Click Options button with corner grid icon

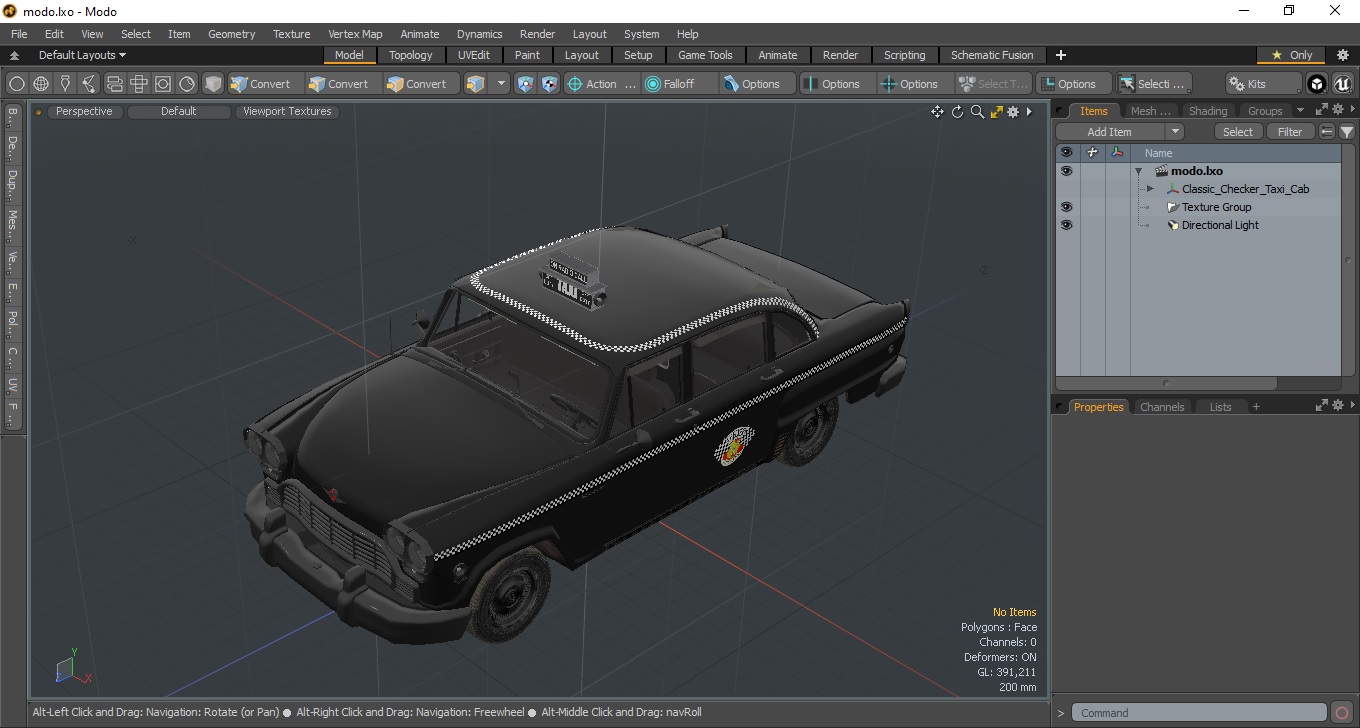[x=1074, y=84]
